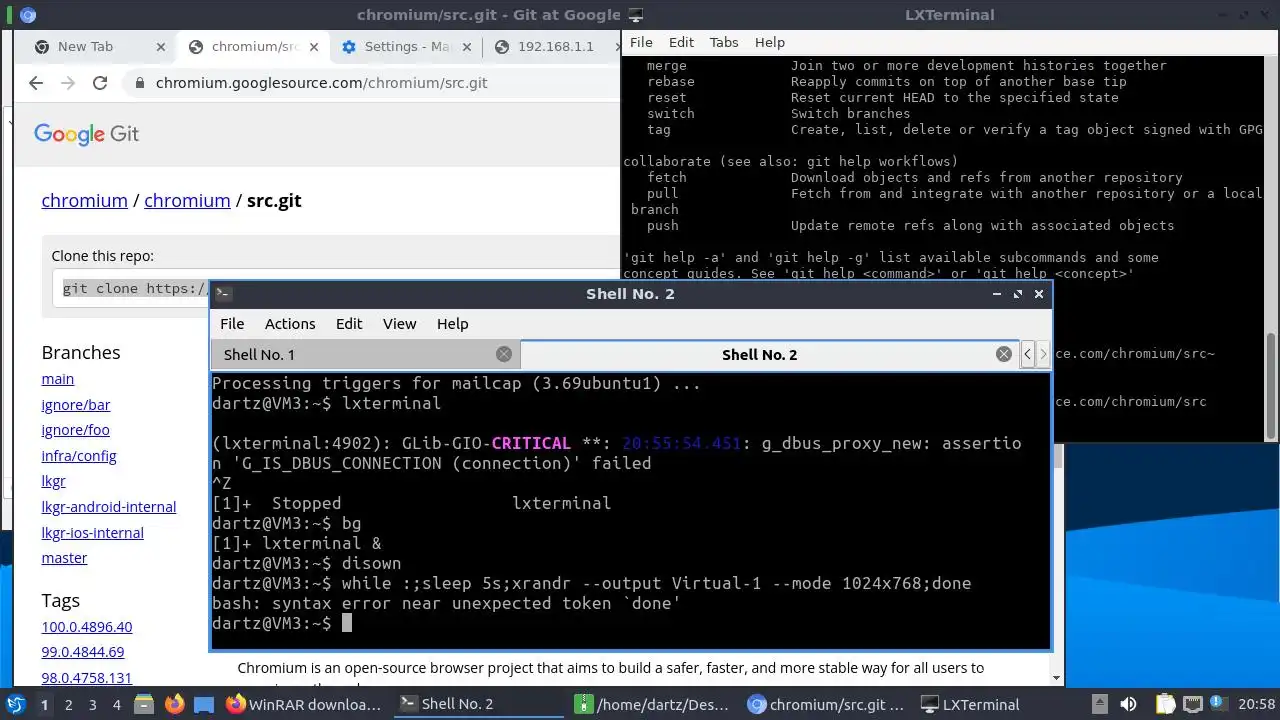Image resolution: width=1280 pixels, height=720 pixels.
Task: Open the lkgr branch link
Action: [53, 481]
